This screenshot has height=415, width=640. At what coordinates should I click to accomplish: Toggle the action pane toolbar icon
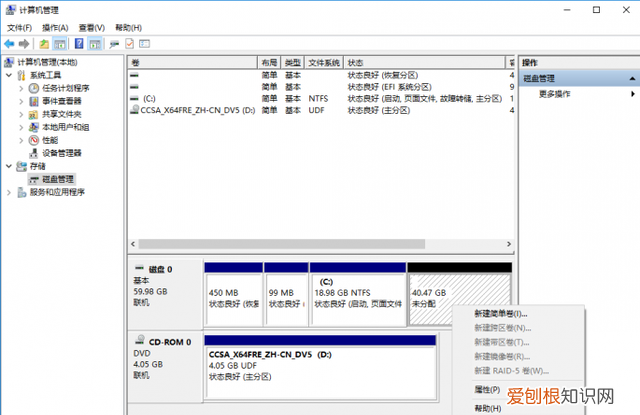coord(95,44)
